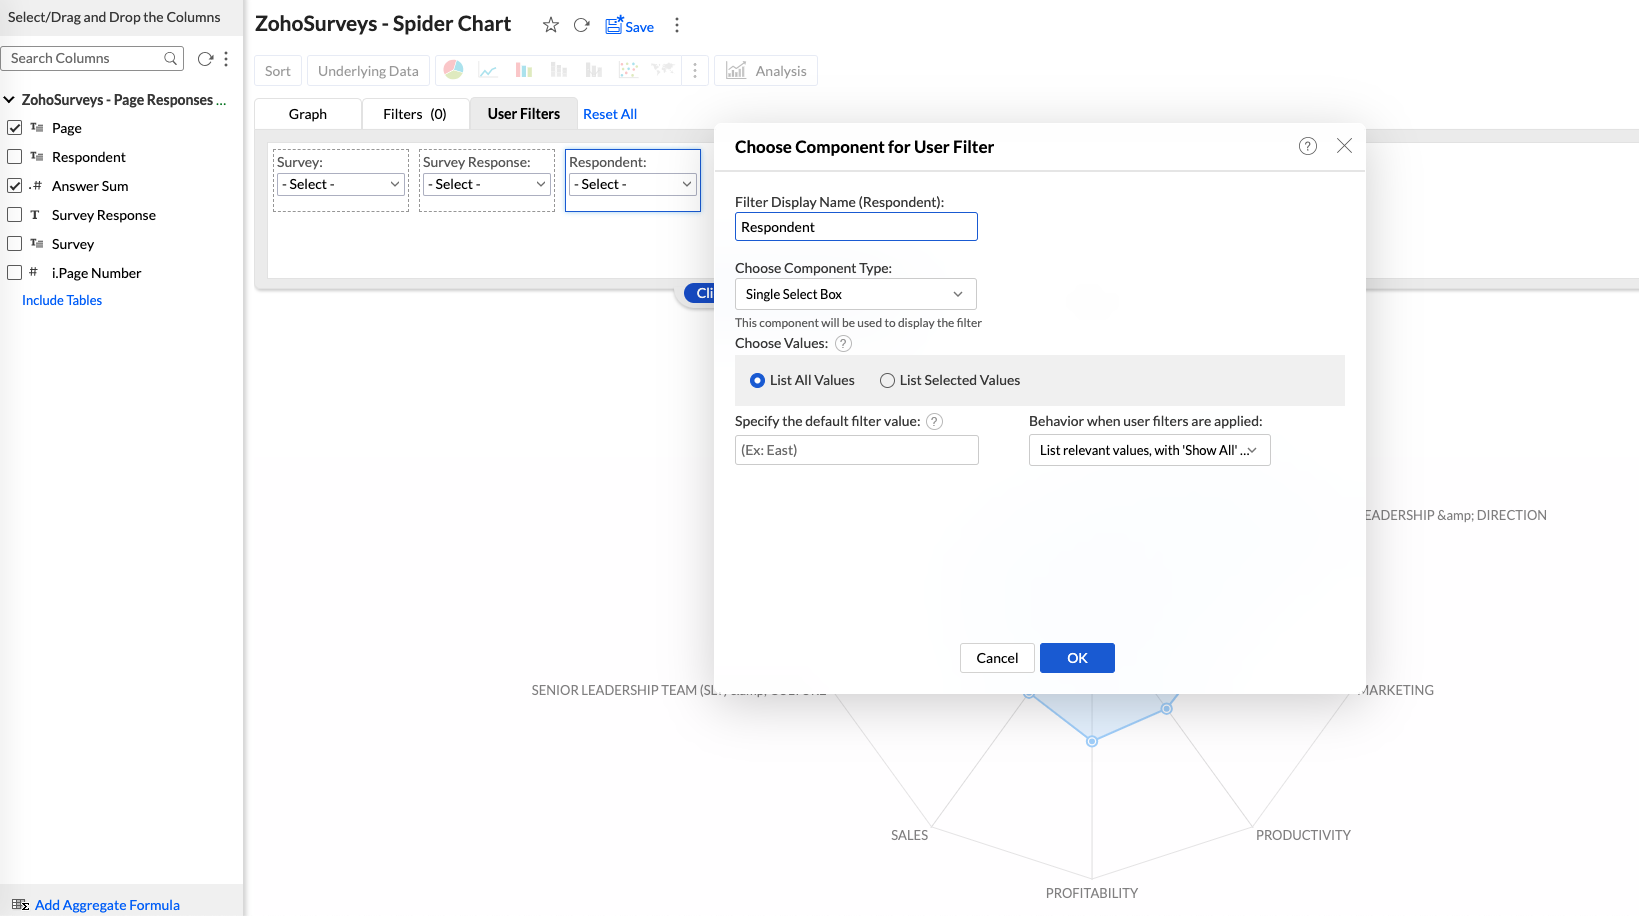The height and width of the screenshot is (916, 1639).
Task: Click the Add Aggregate Formula link
Action: click(107, 905)
